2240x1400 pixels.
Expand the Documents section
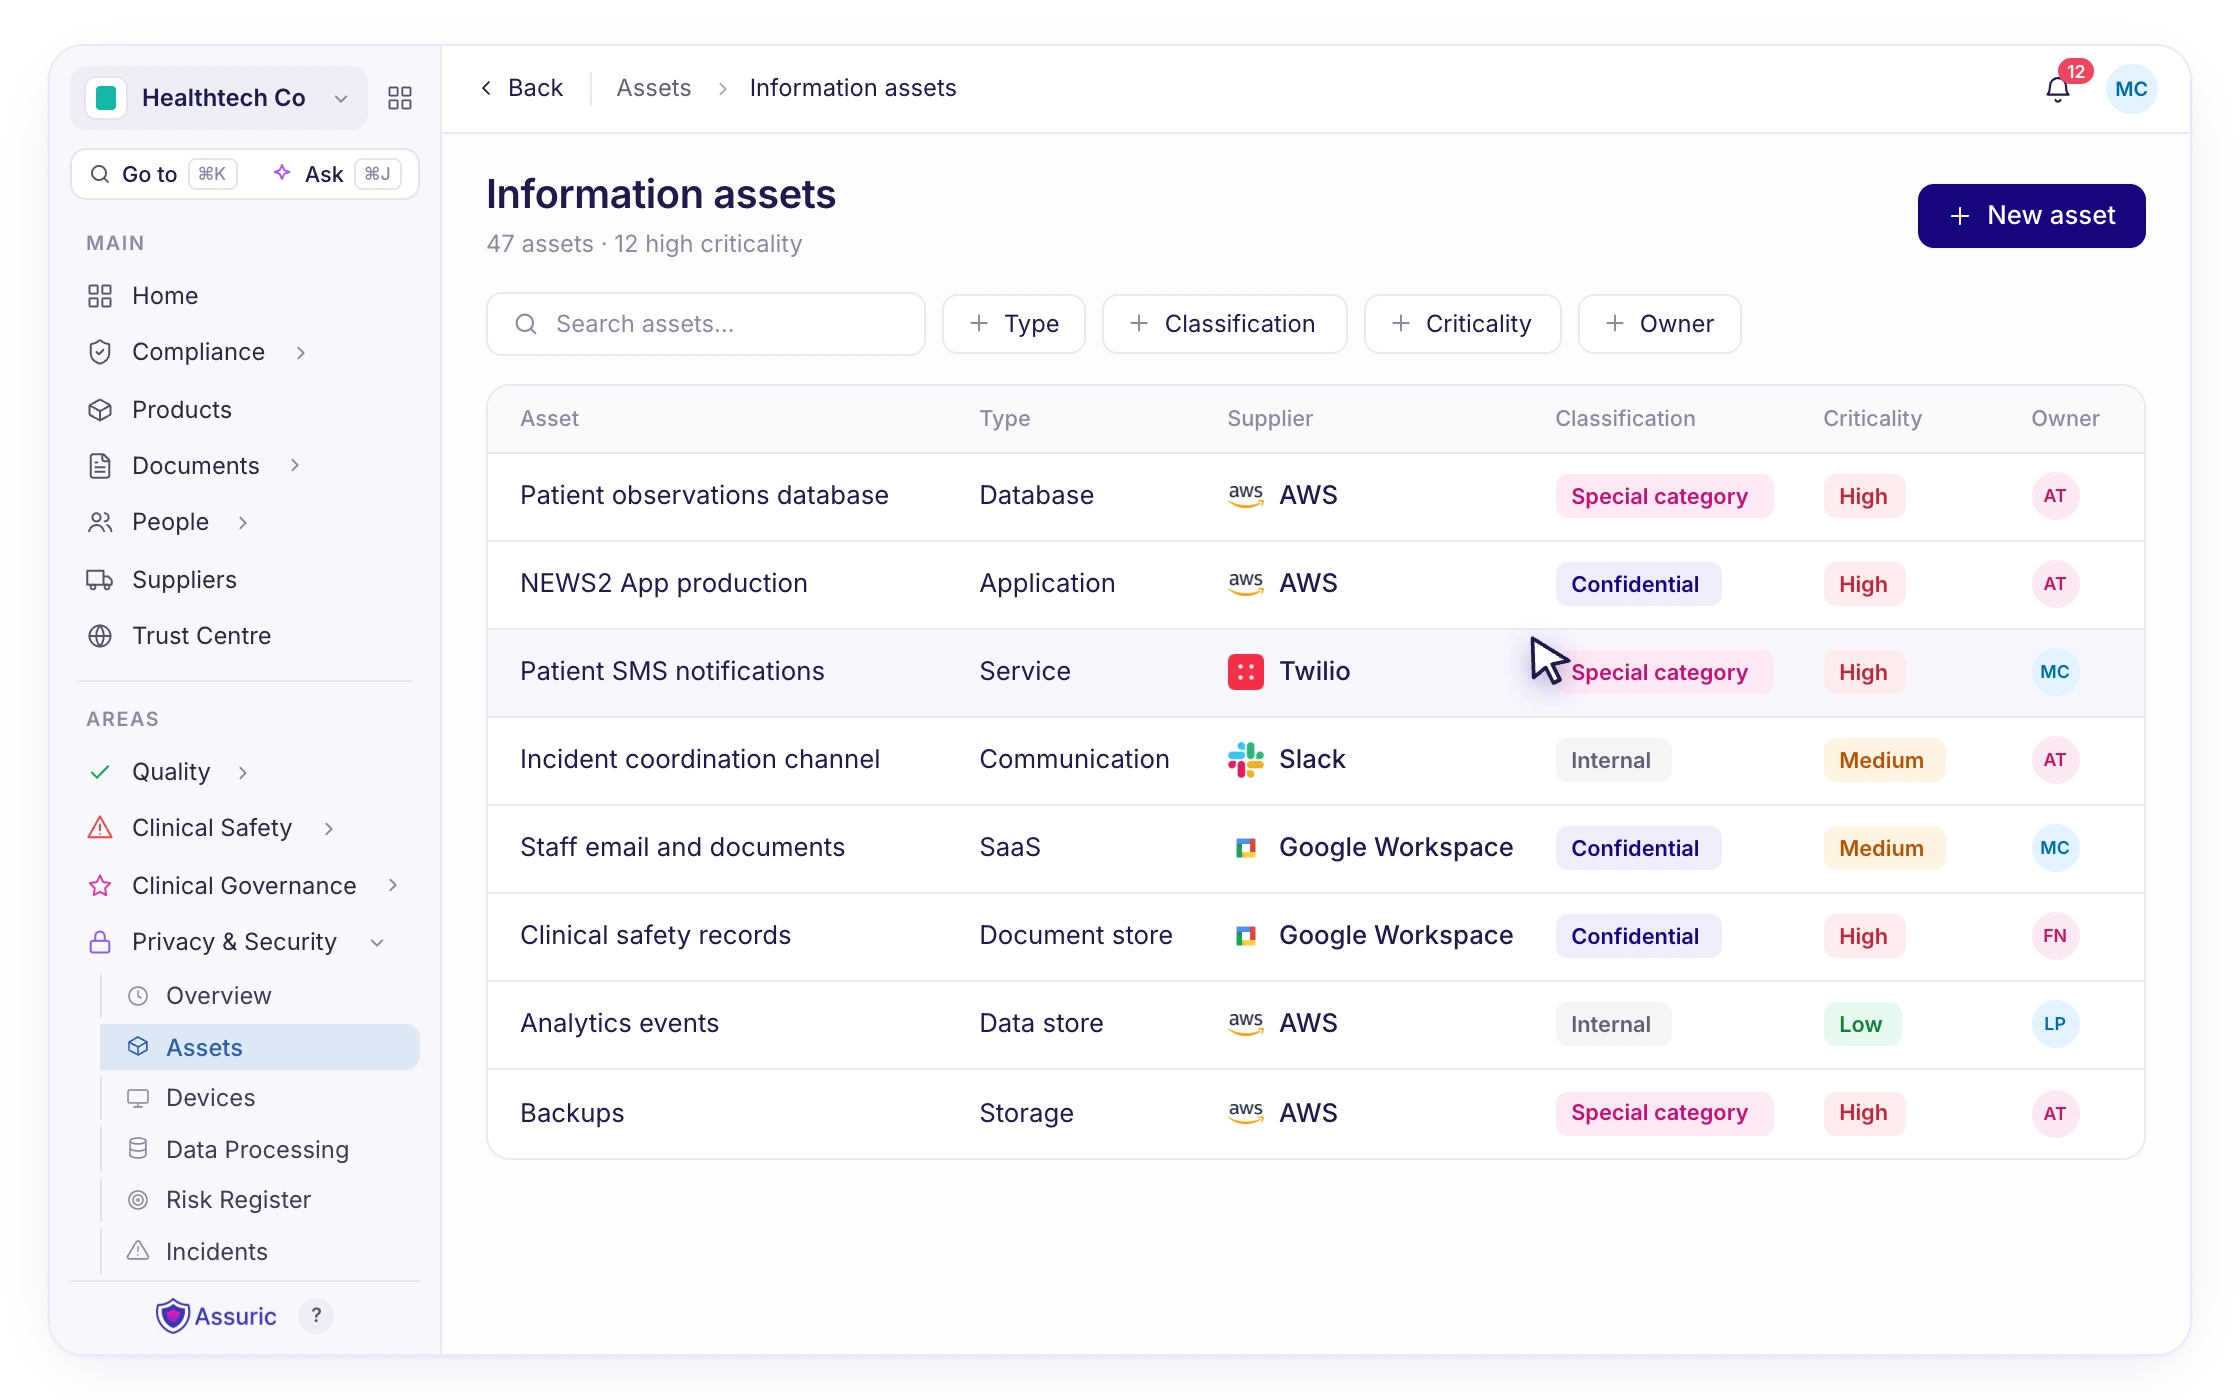click(x=295, y=465)
